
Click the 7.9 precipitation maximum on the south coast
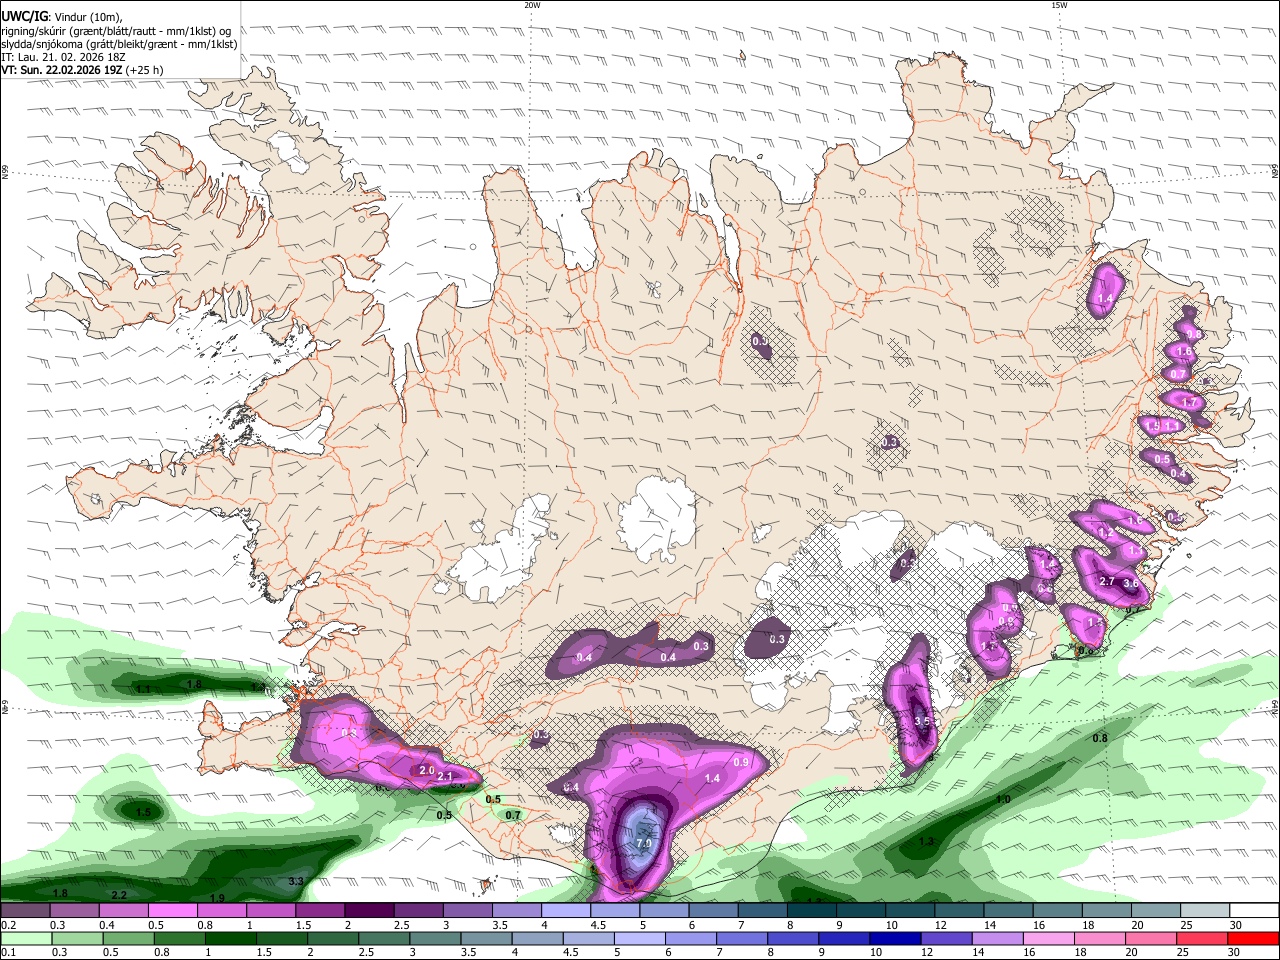tap(644, 843)
